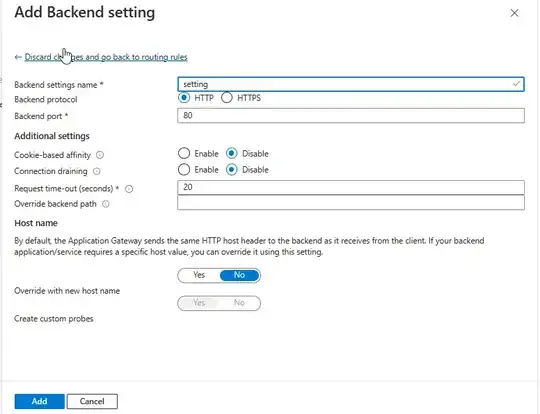Close the Add Backend setting panel
540x414 pixels.
pos(514,13)
